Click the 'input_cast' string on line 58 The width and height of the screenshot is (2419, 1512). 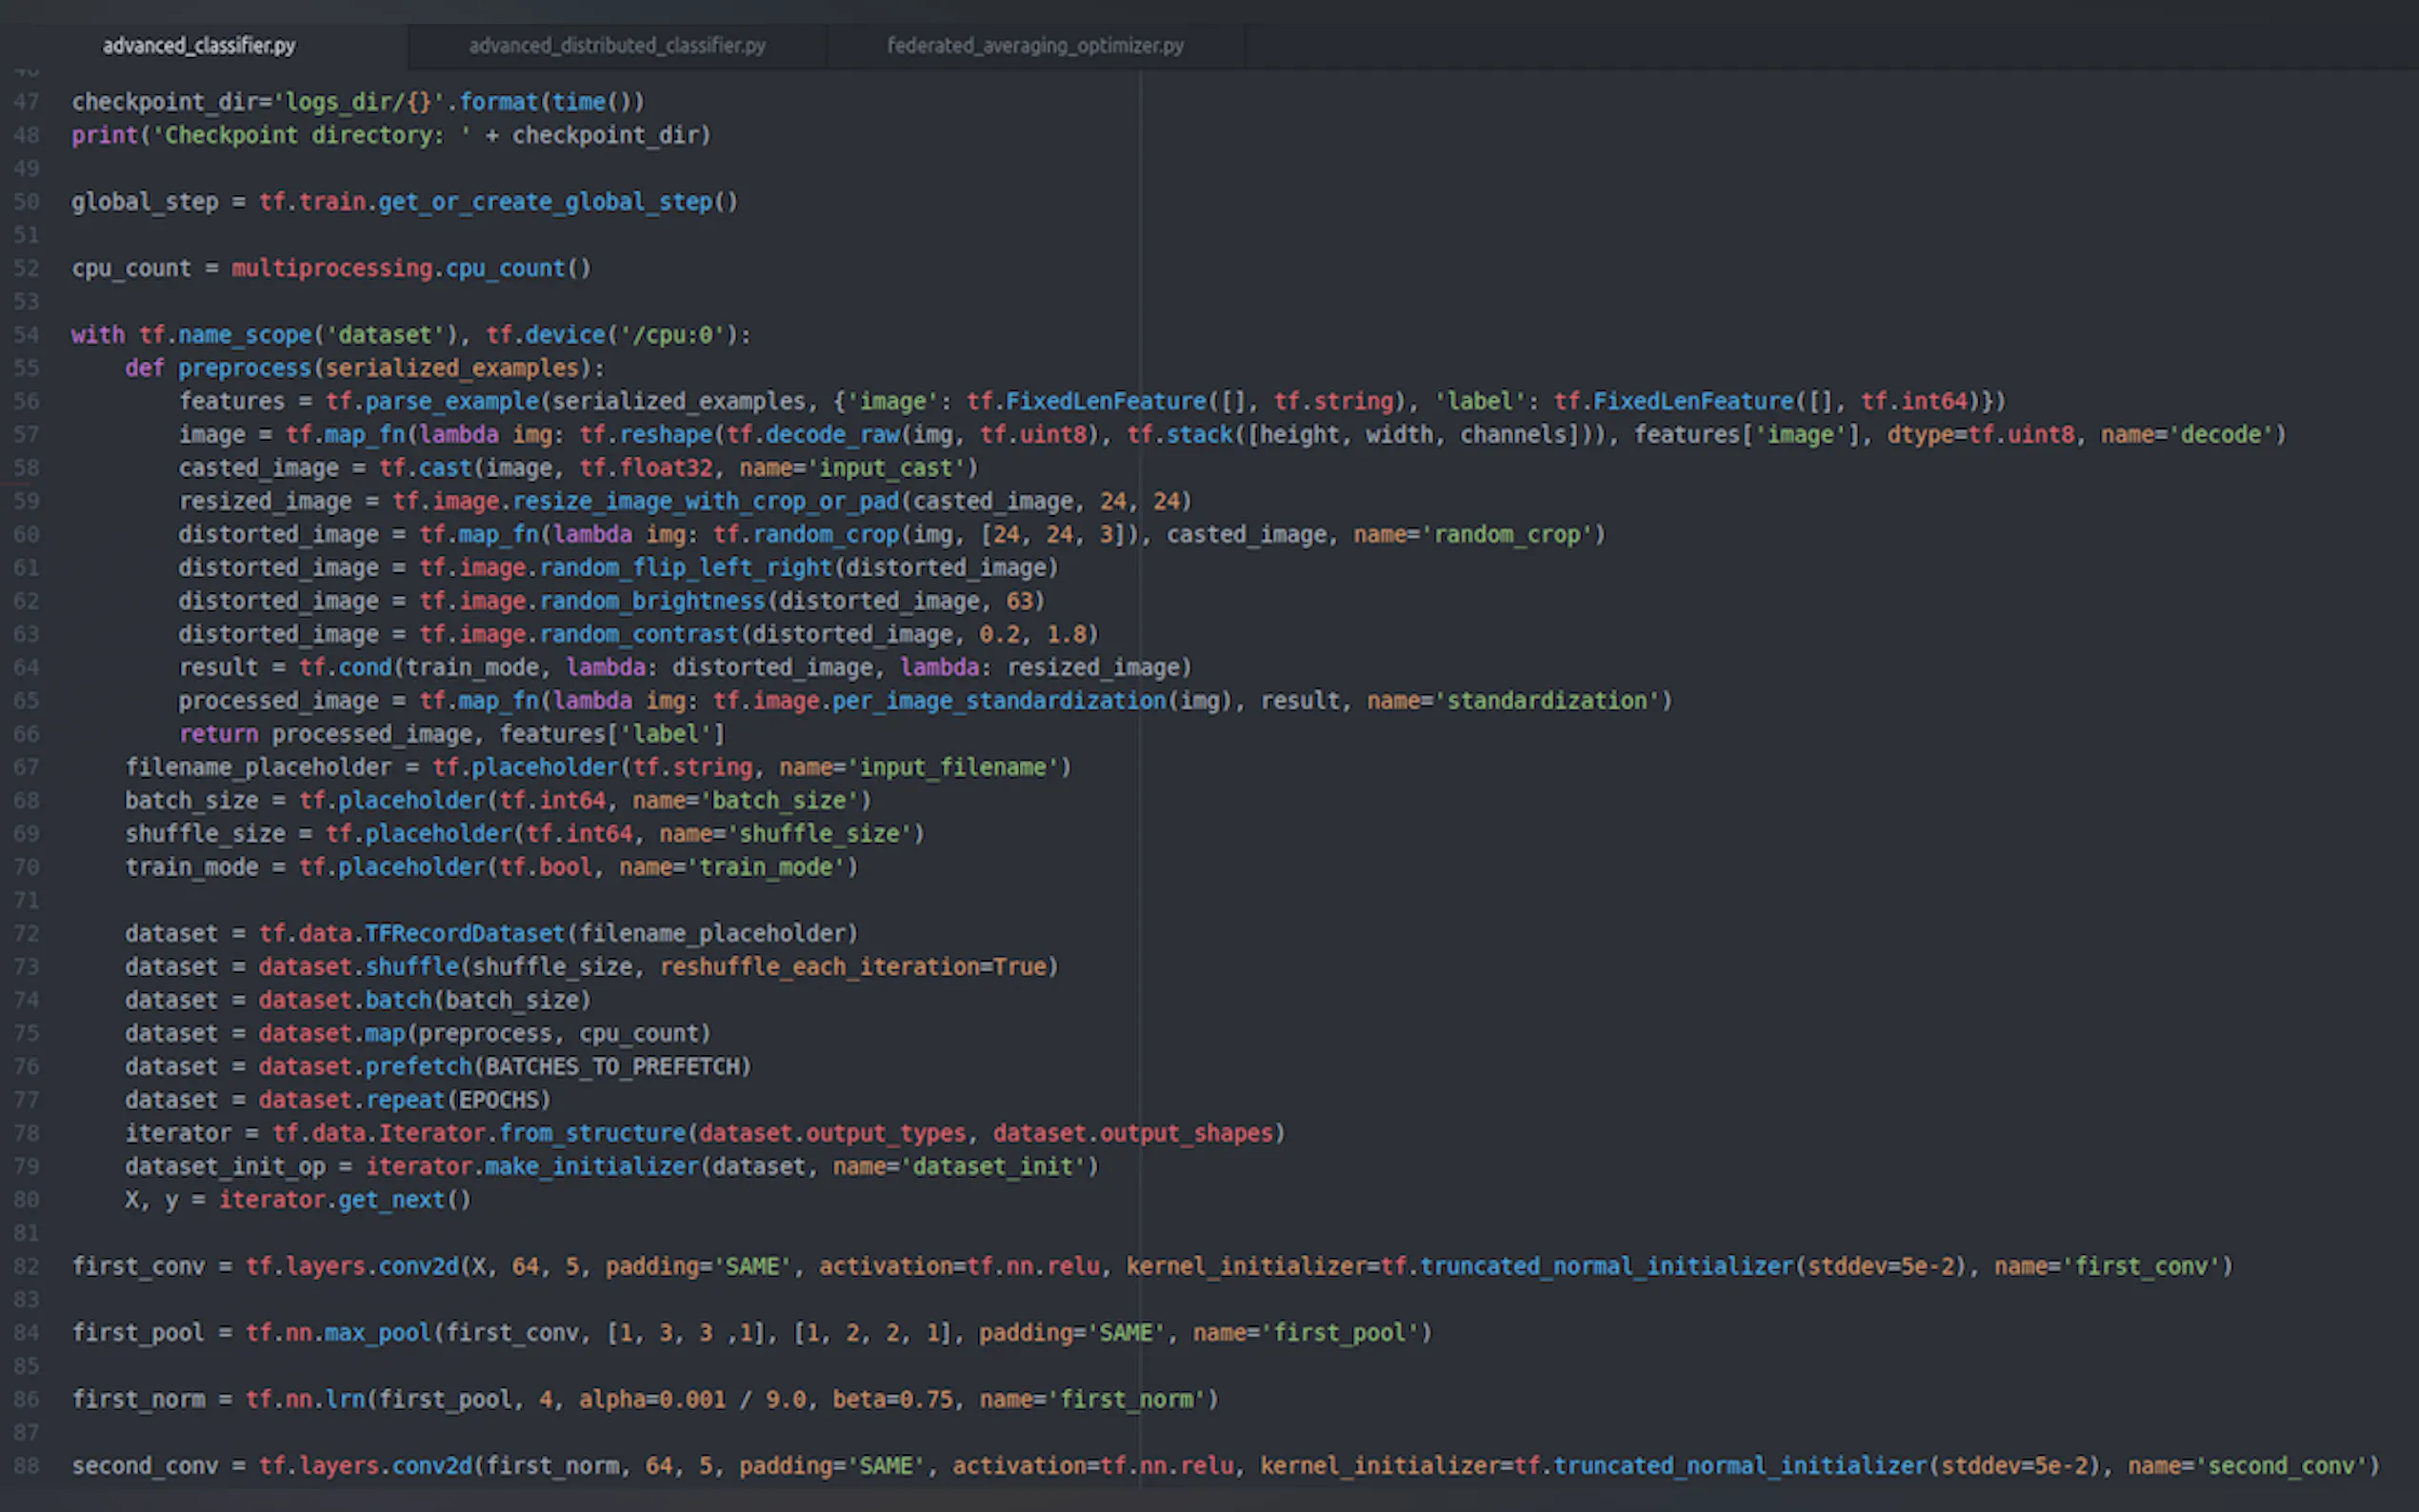886,468
